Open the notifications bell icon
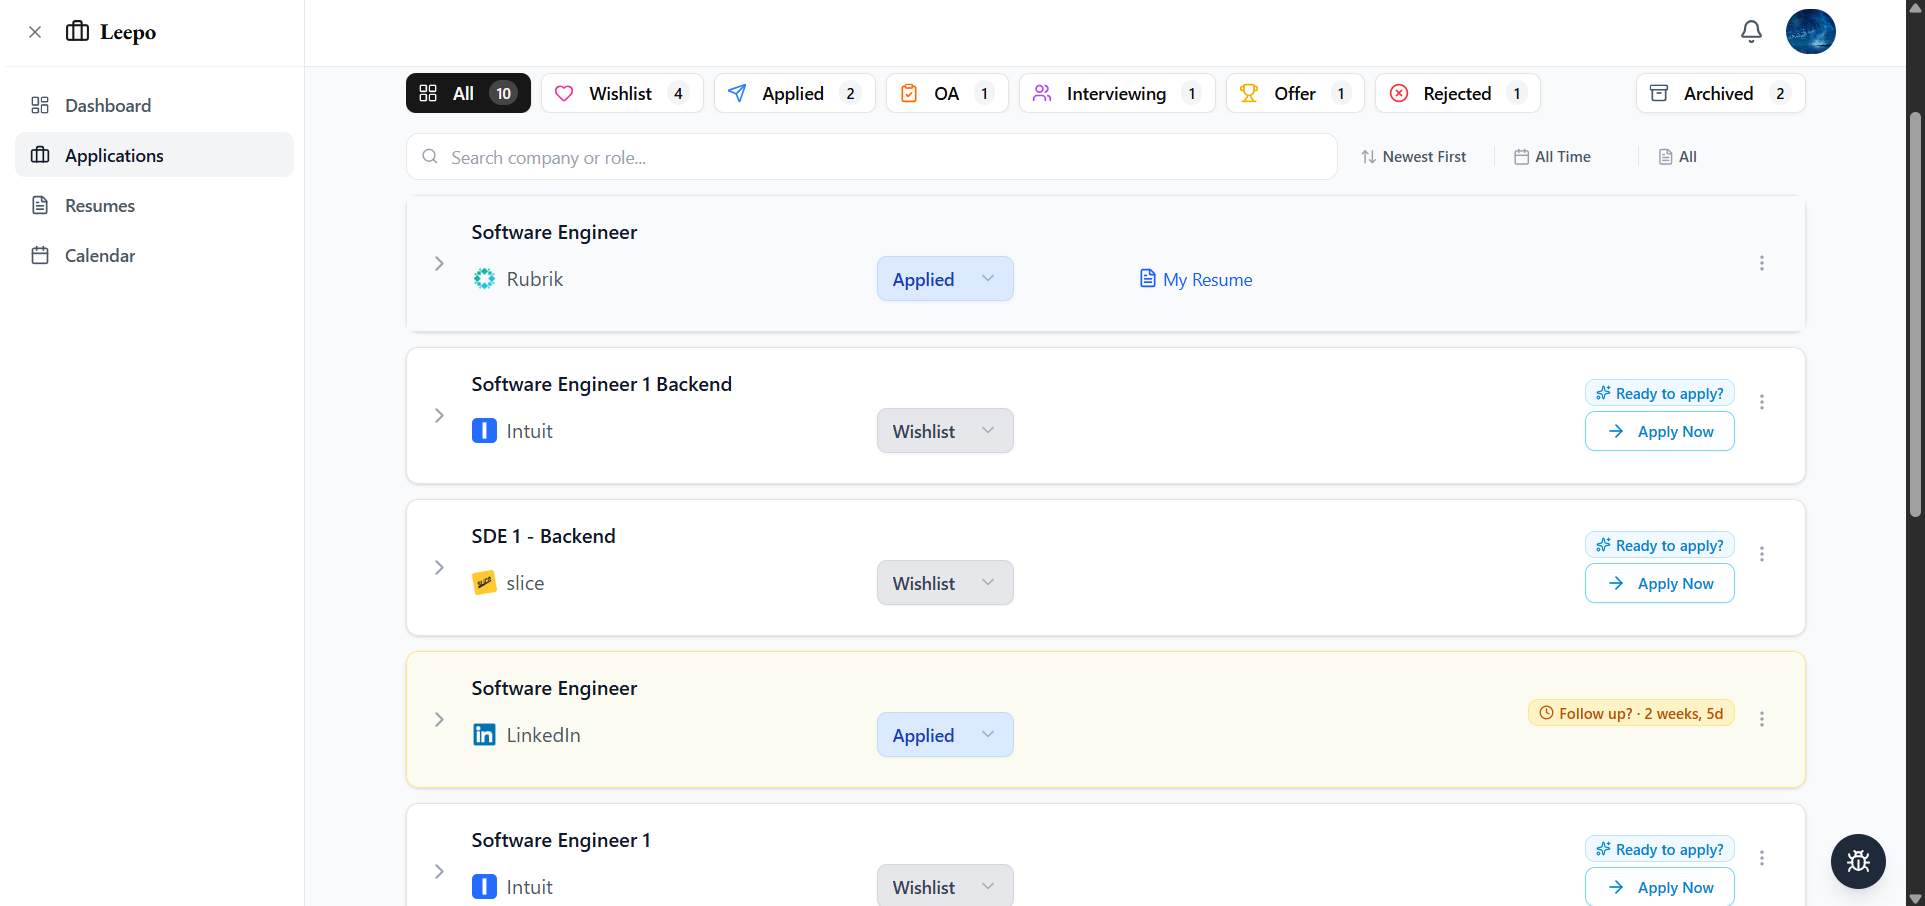This screenshot has width=1925, height=906. tap(1751, 31)
